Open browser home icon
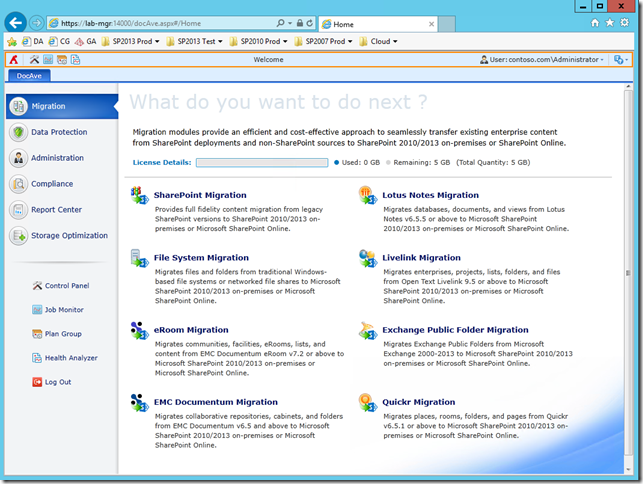The width and height of the screenshot is (643, 484). coord(595,23)
